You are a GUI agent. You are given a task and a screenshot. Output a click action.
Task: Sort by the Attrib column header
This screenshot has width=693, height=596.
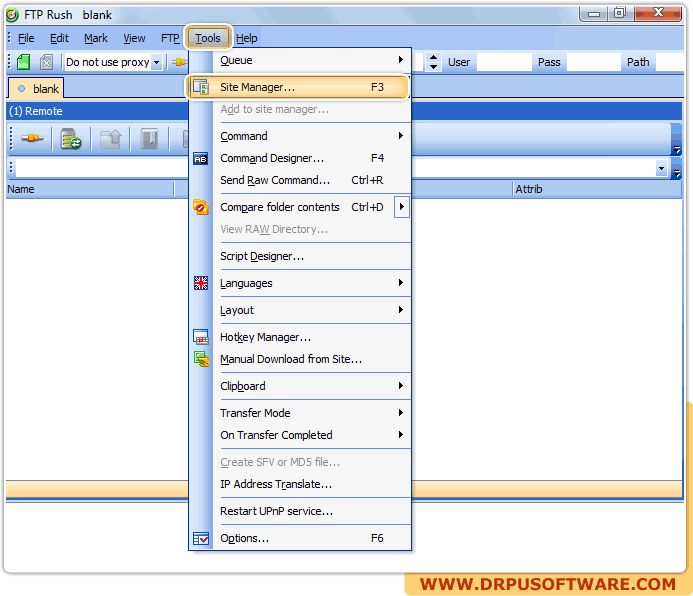[x=597, y=189]
